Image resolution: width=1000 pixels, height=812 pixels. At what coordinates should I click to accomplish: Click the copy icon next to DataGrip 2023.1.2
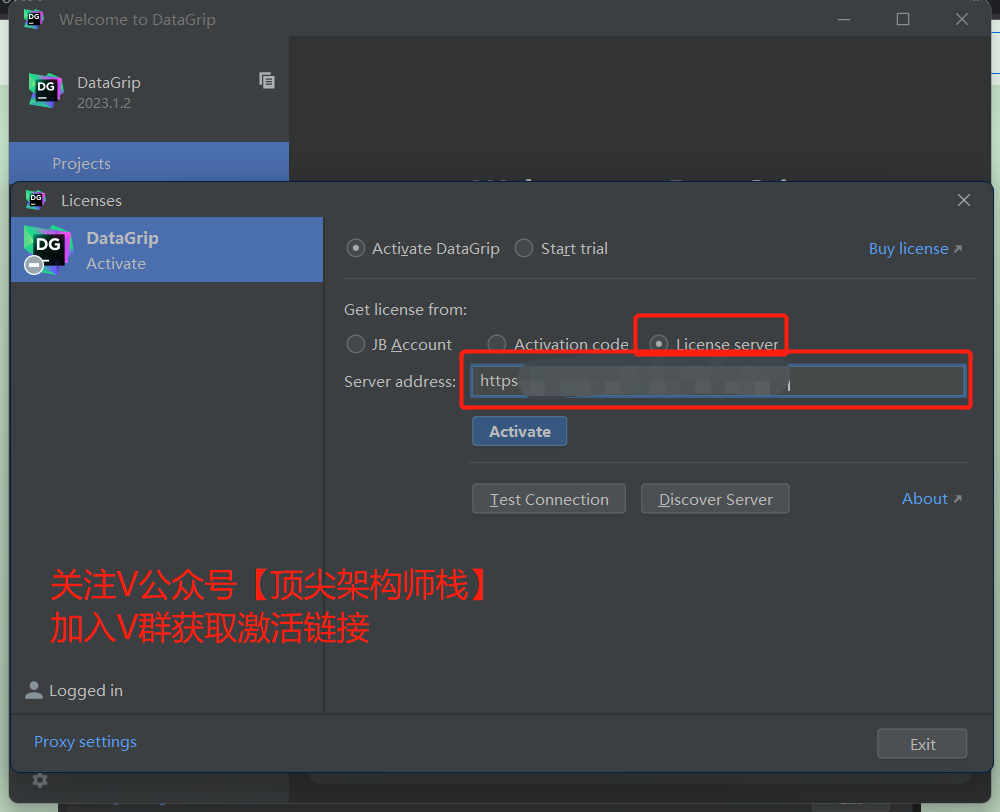tap(267, 80)
